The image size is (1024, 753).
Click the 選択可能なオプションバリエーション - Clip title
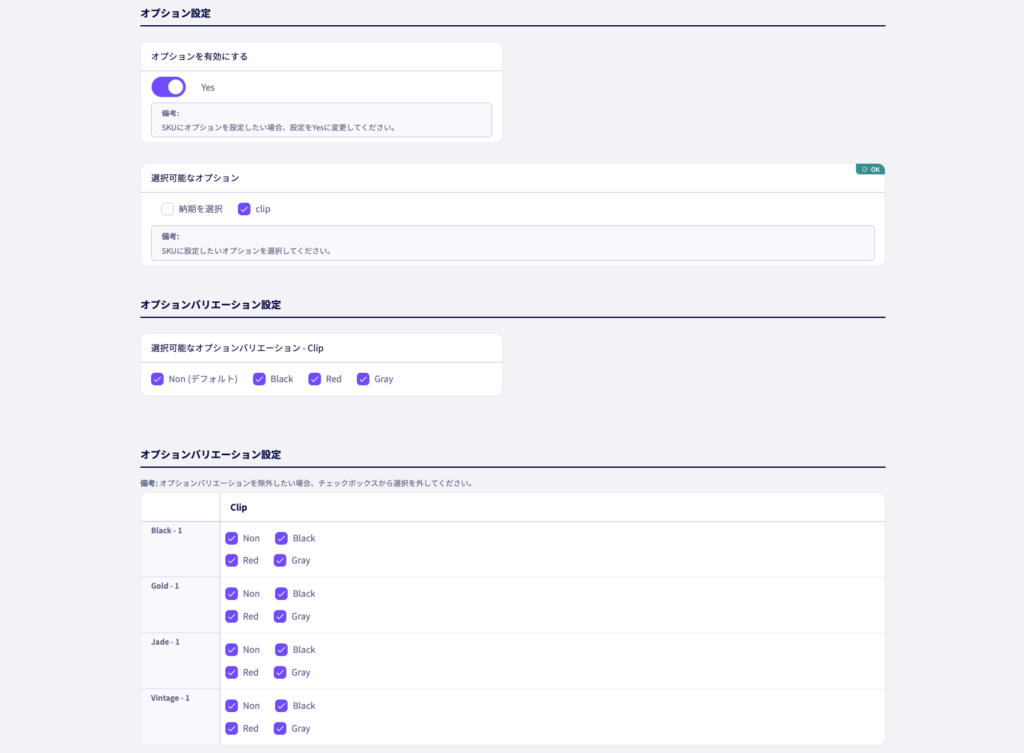coord(237,348)
